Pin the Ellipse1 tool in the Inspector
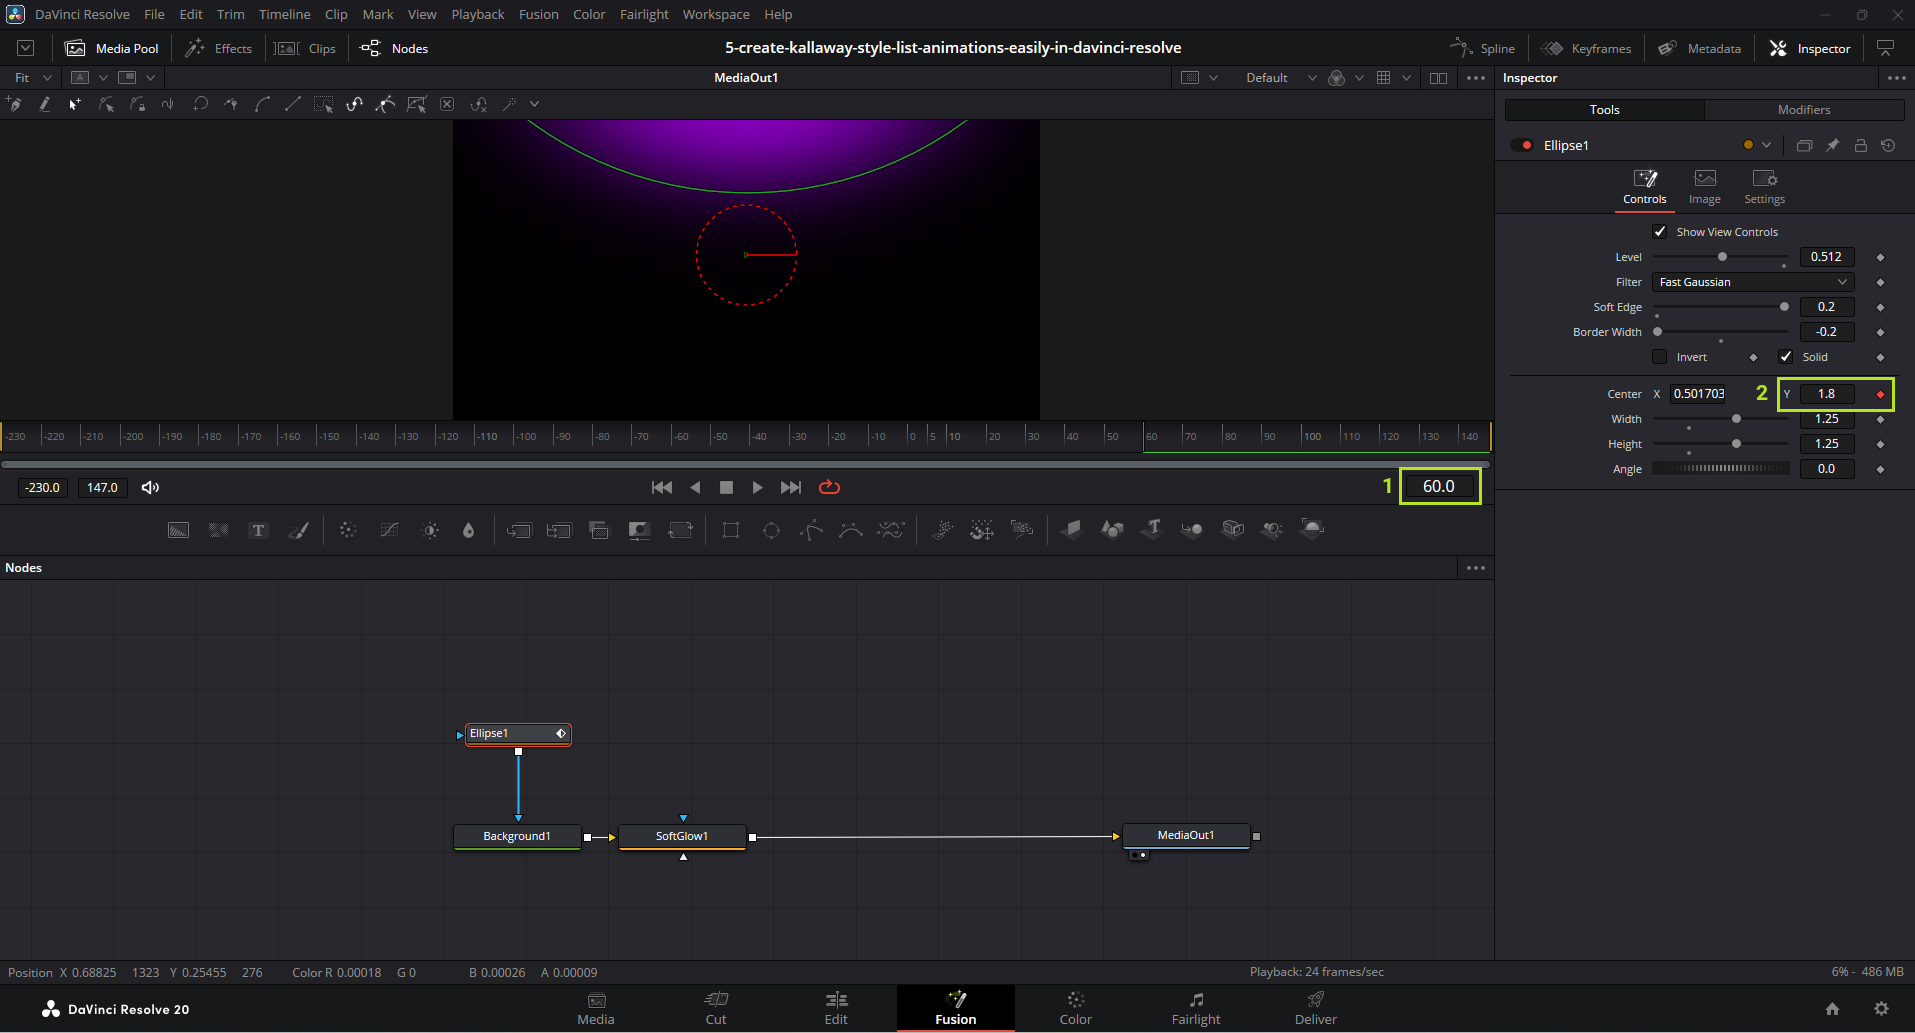 [x=1832, y=145]
